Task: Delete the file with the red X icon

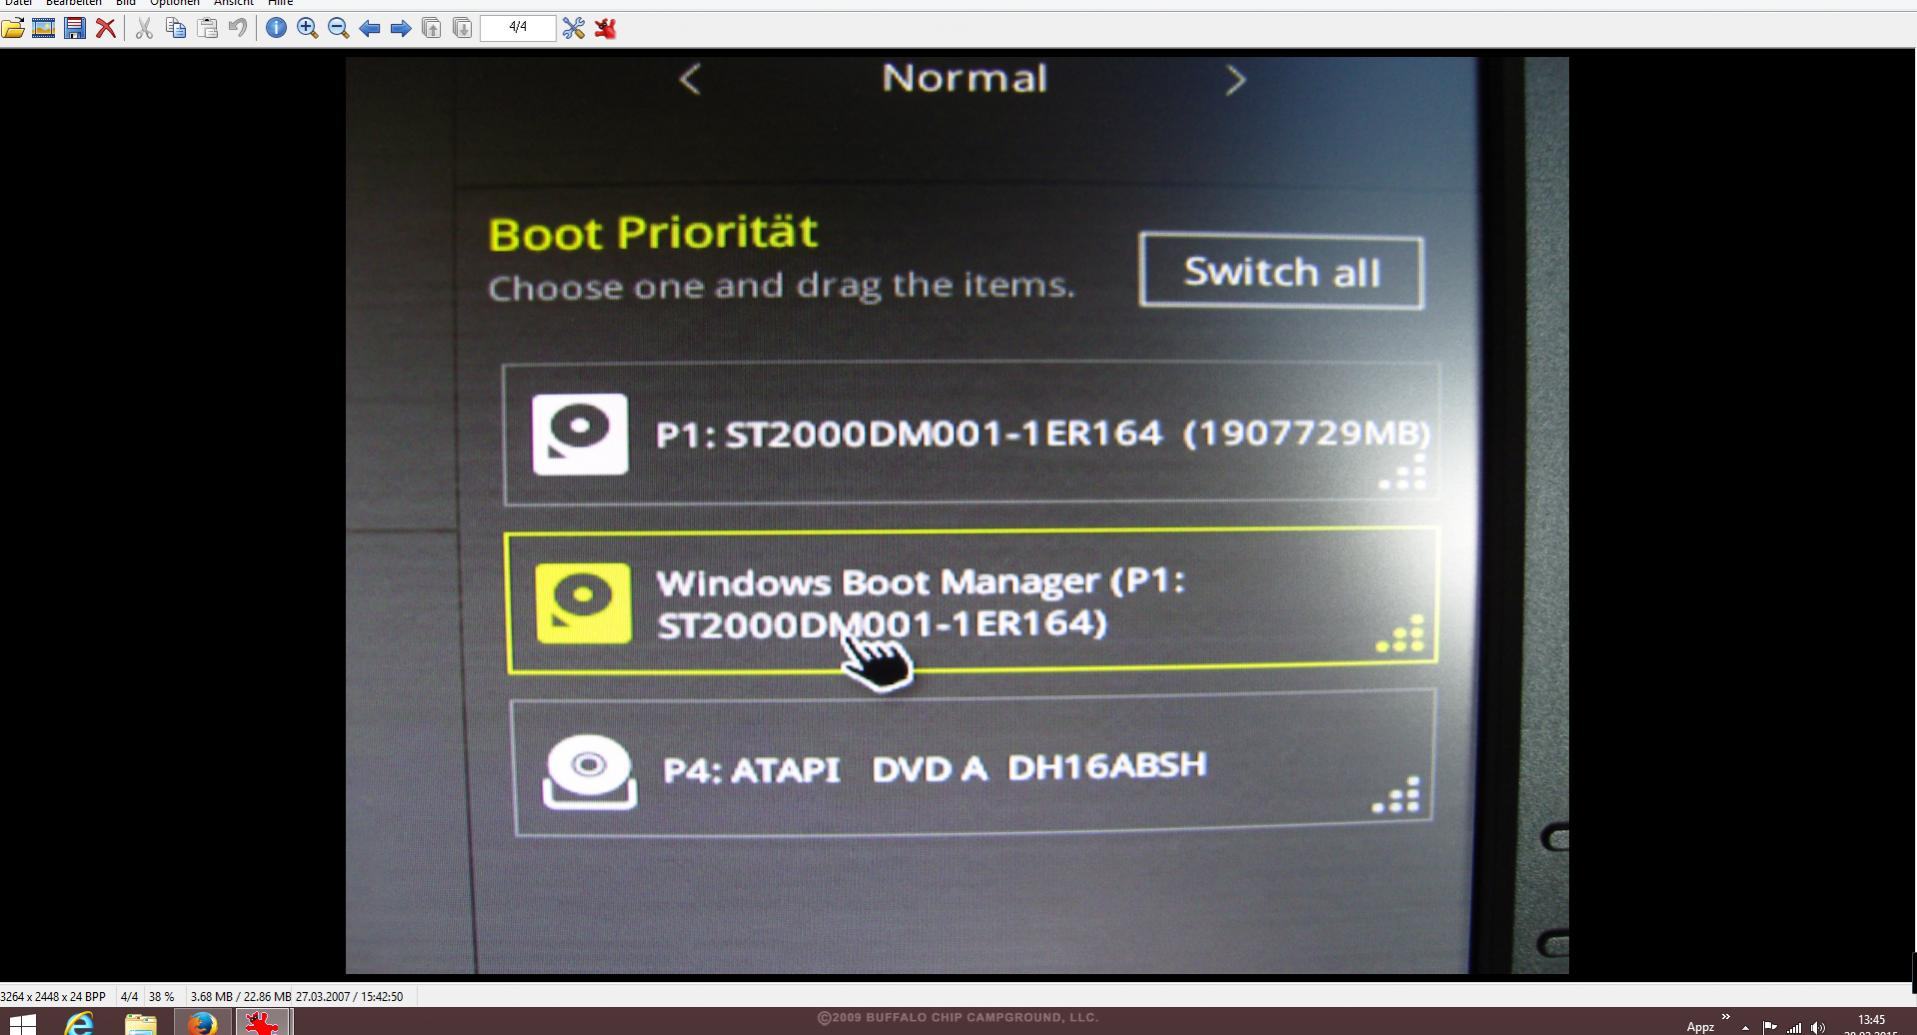Action: coord(106,28)
